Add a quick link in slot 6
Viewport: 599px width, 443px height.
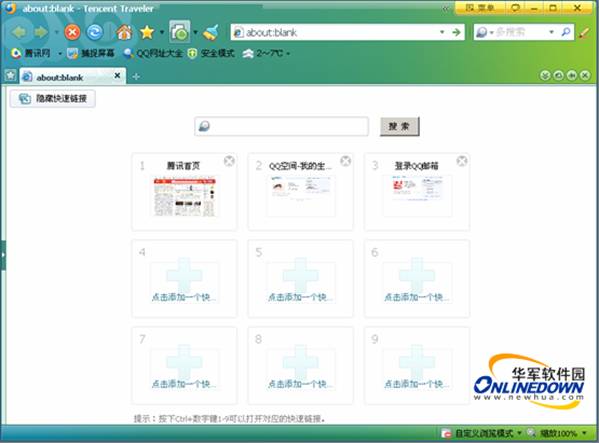[x=417, y=279]
